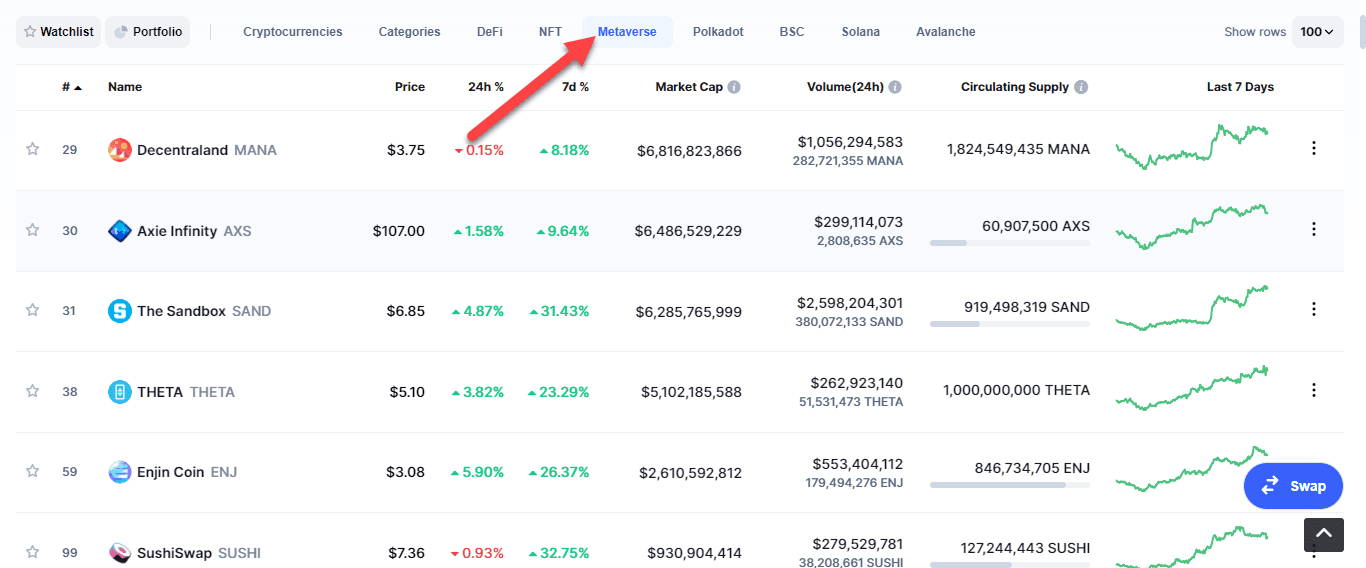Click the blue Swap button
The height and width of the screenshot is (568, 1366).
(1293, 486)
